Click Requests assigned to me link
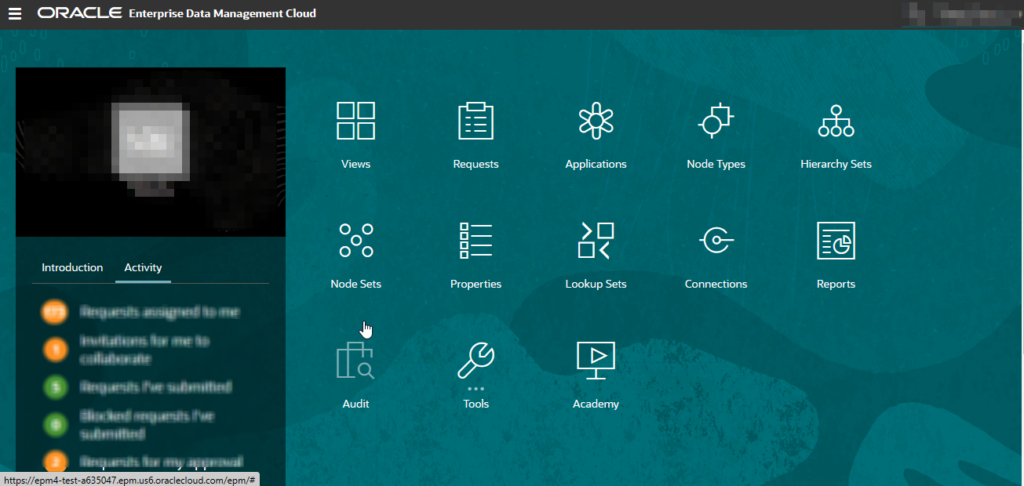1024x486 pixels. point(160,312)
